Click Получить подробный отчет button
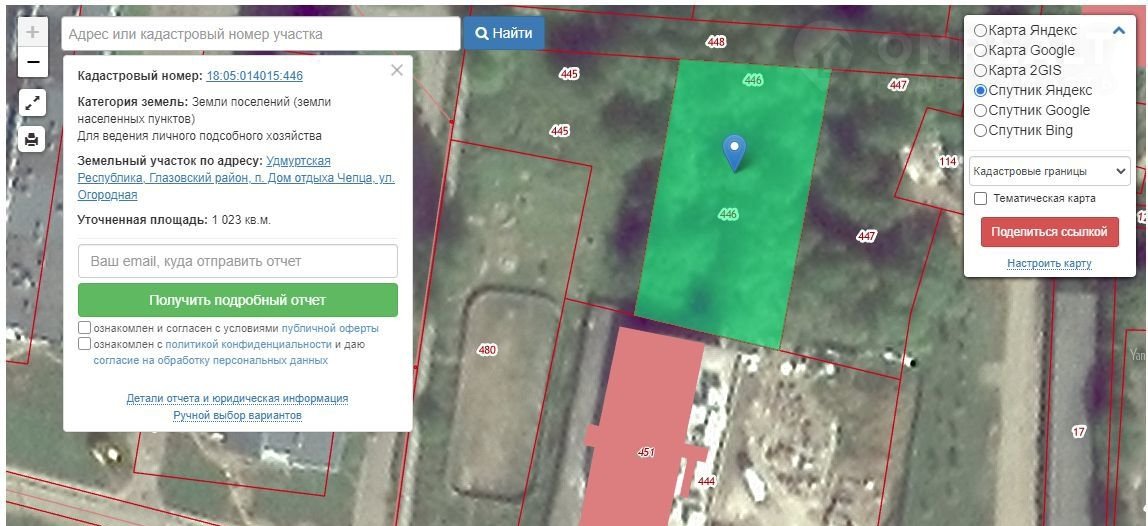The image size is (1148, 526). click(x=238, y=300)
